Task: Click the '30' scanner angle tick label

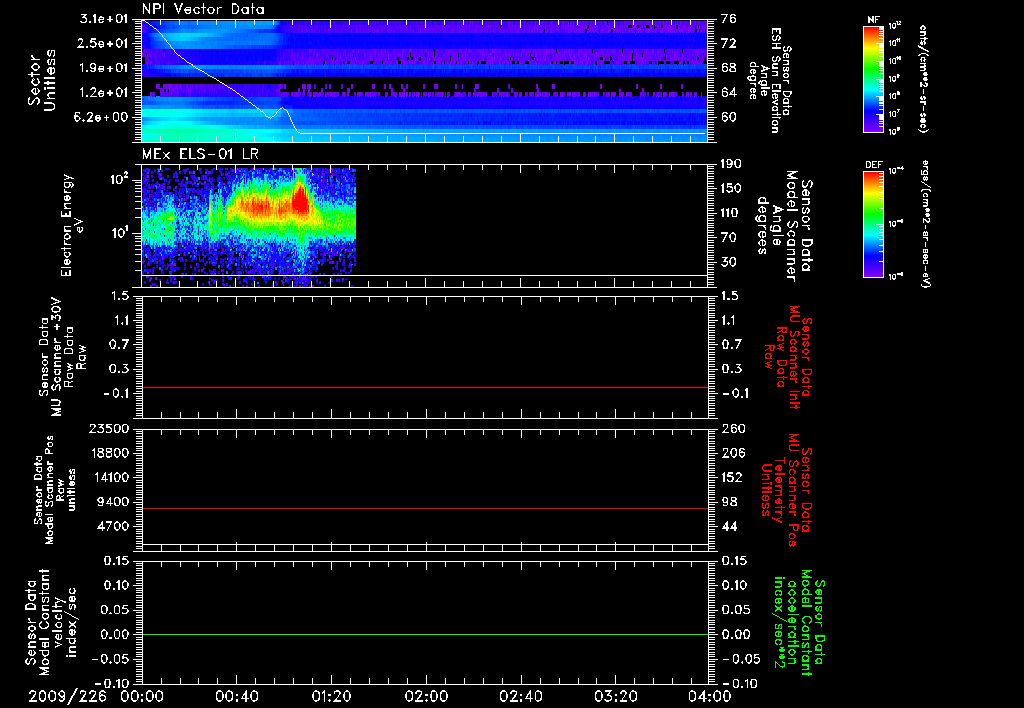Action: [729, 262]
